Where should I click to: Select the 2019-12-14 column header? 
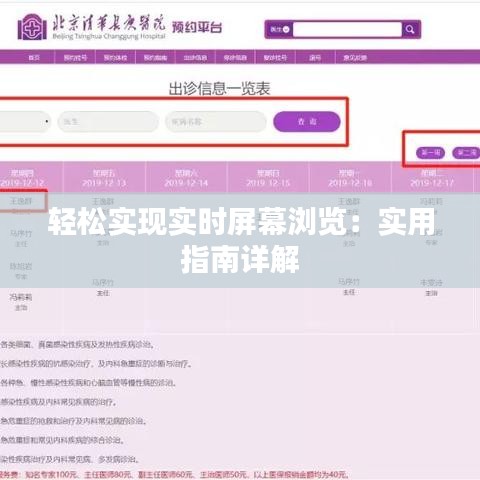186,178
